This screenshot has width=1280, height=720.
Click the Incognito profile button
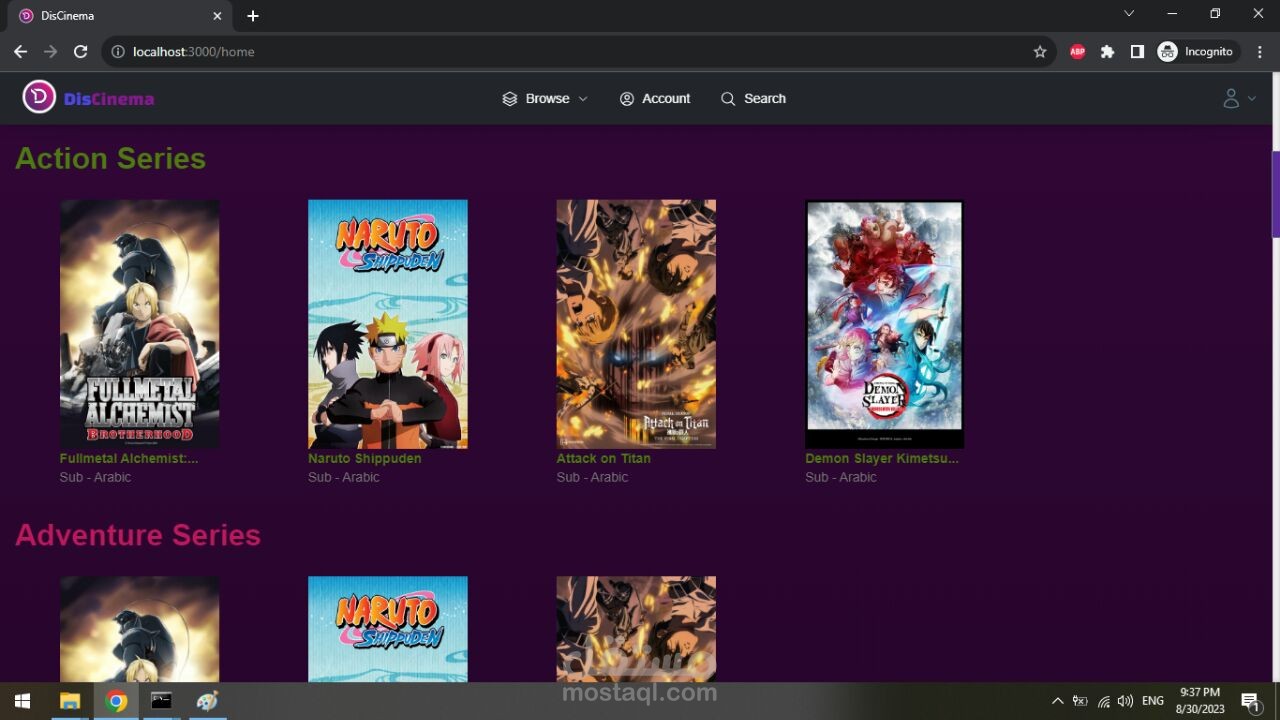(x=1196, y=52)
